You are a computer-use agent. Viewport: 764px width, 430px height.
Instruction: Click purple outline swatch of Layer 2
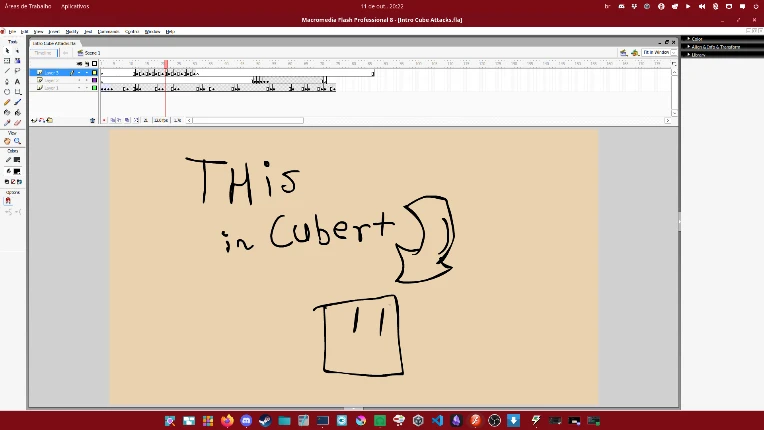[95, 80]
